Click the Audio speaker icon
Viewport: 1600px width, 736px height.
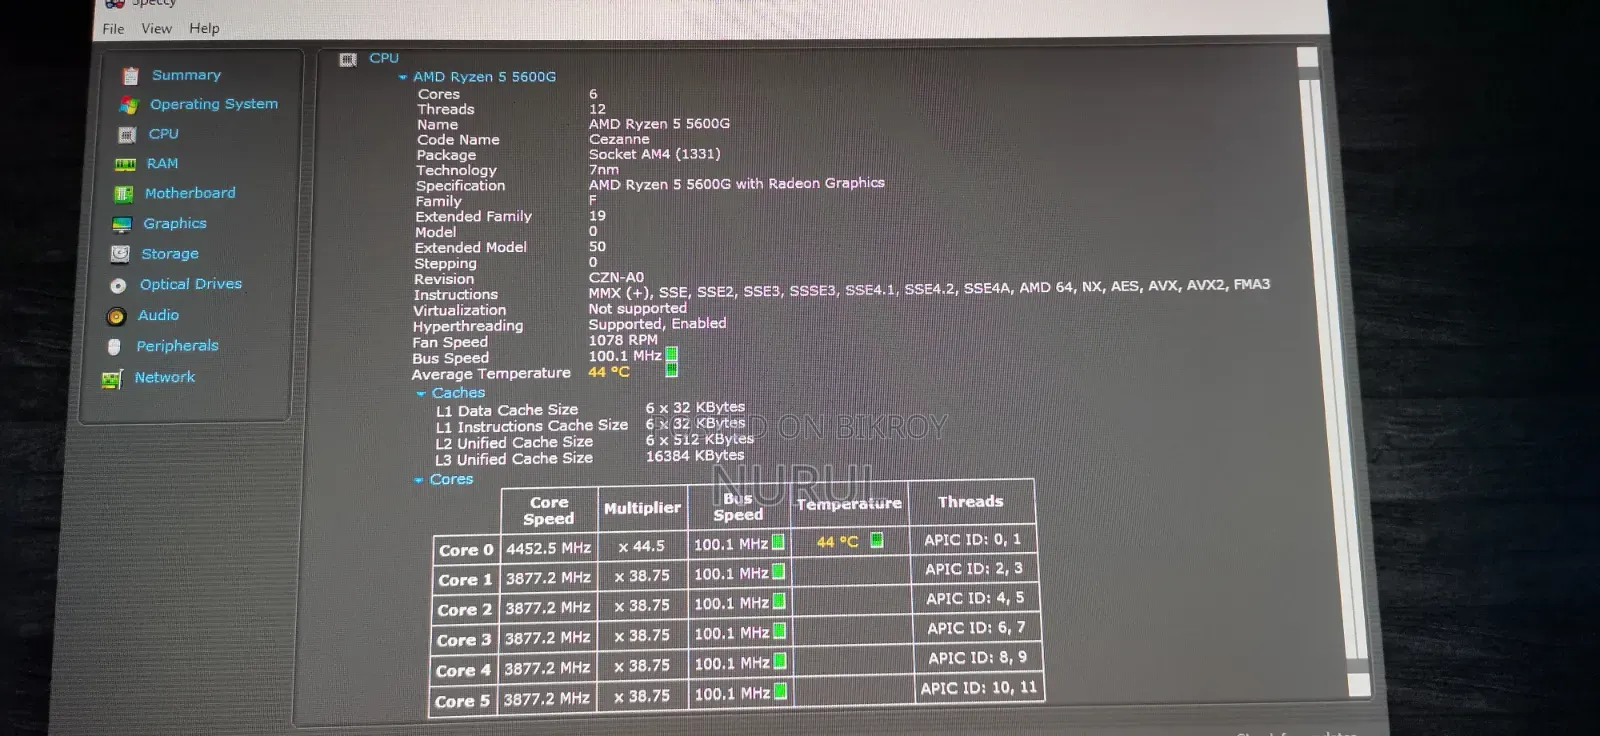point(116,316)
